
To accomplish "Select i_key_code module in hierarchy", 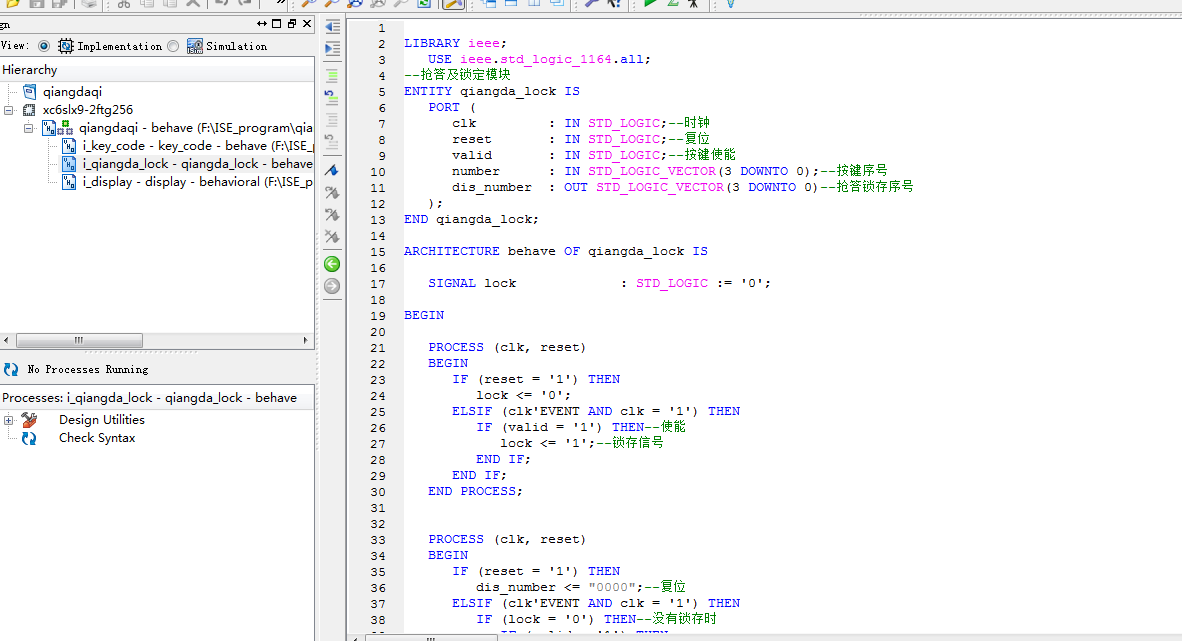I will 113,146.
